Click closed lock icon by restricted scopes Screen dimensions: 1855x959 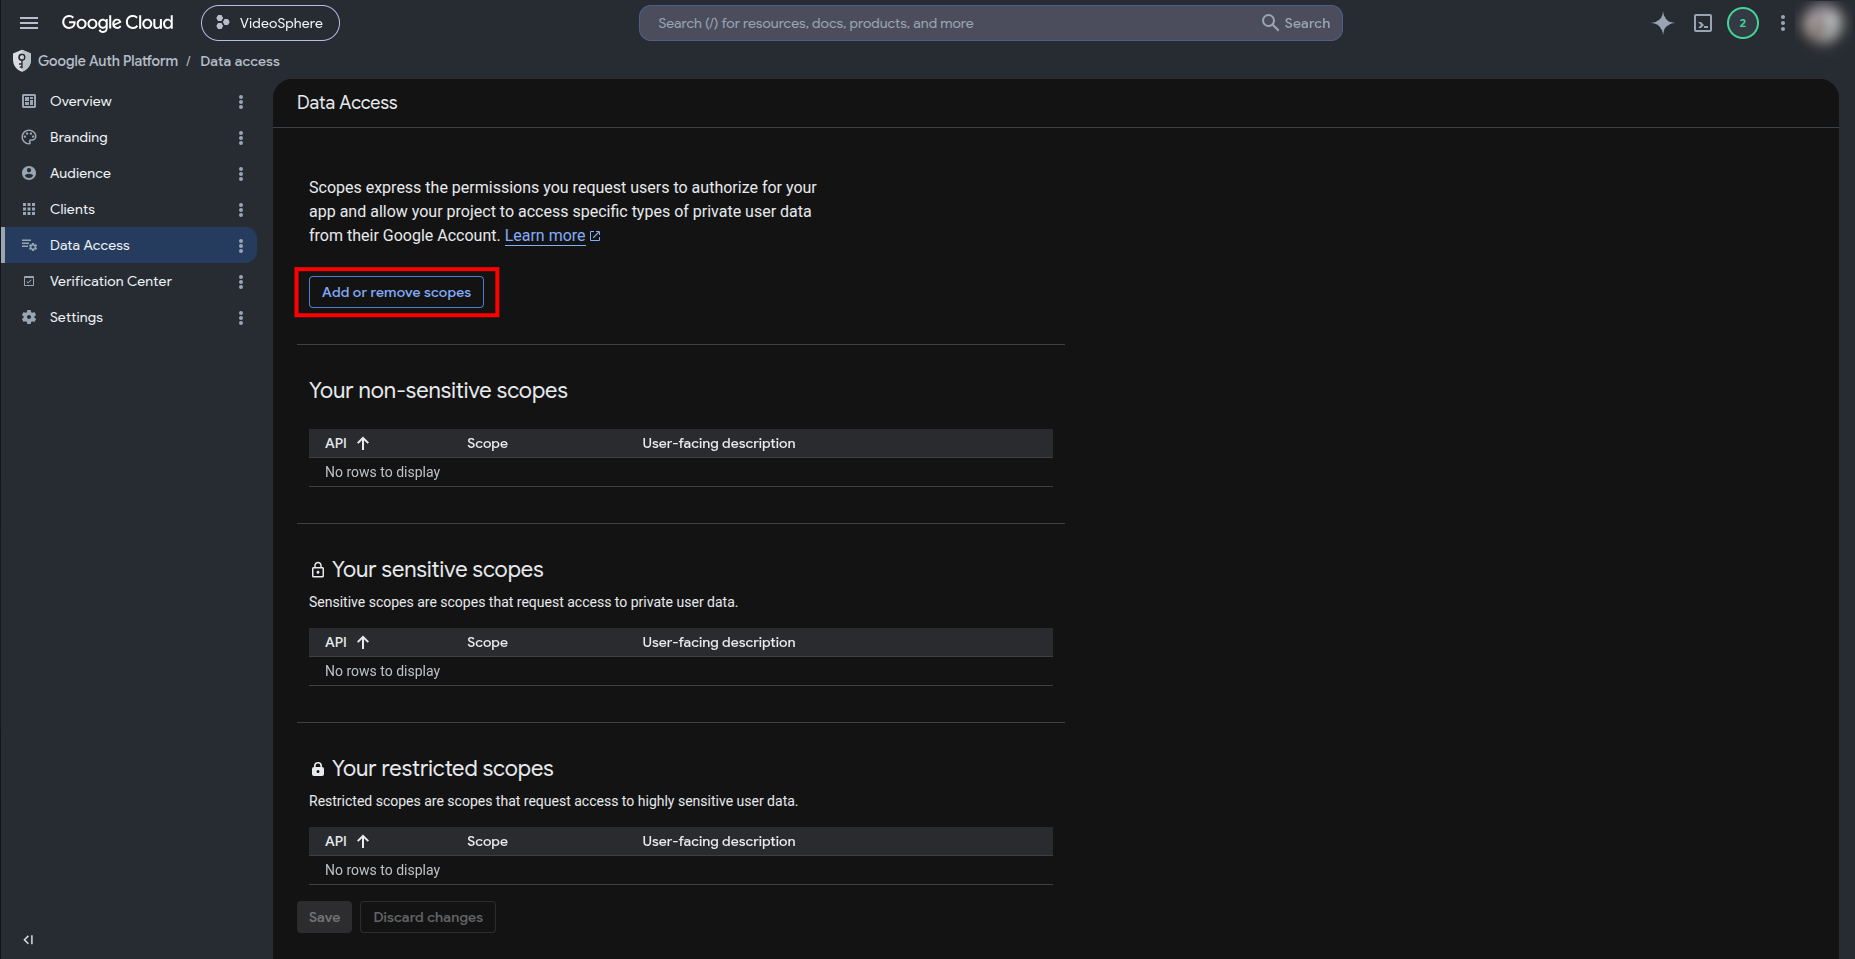[318, 769]
